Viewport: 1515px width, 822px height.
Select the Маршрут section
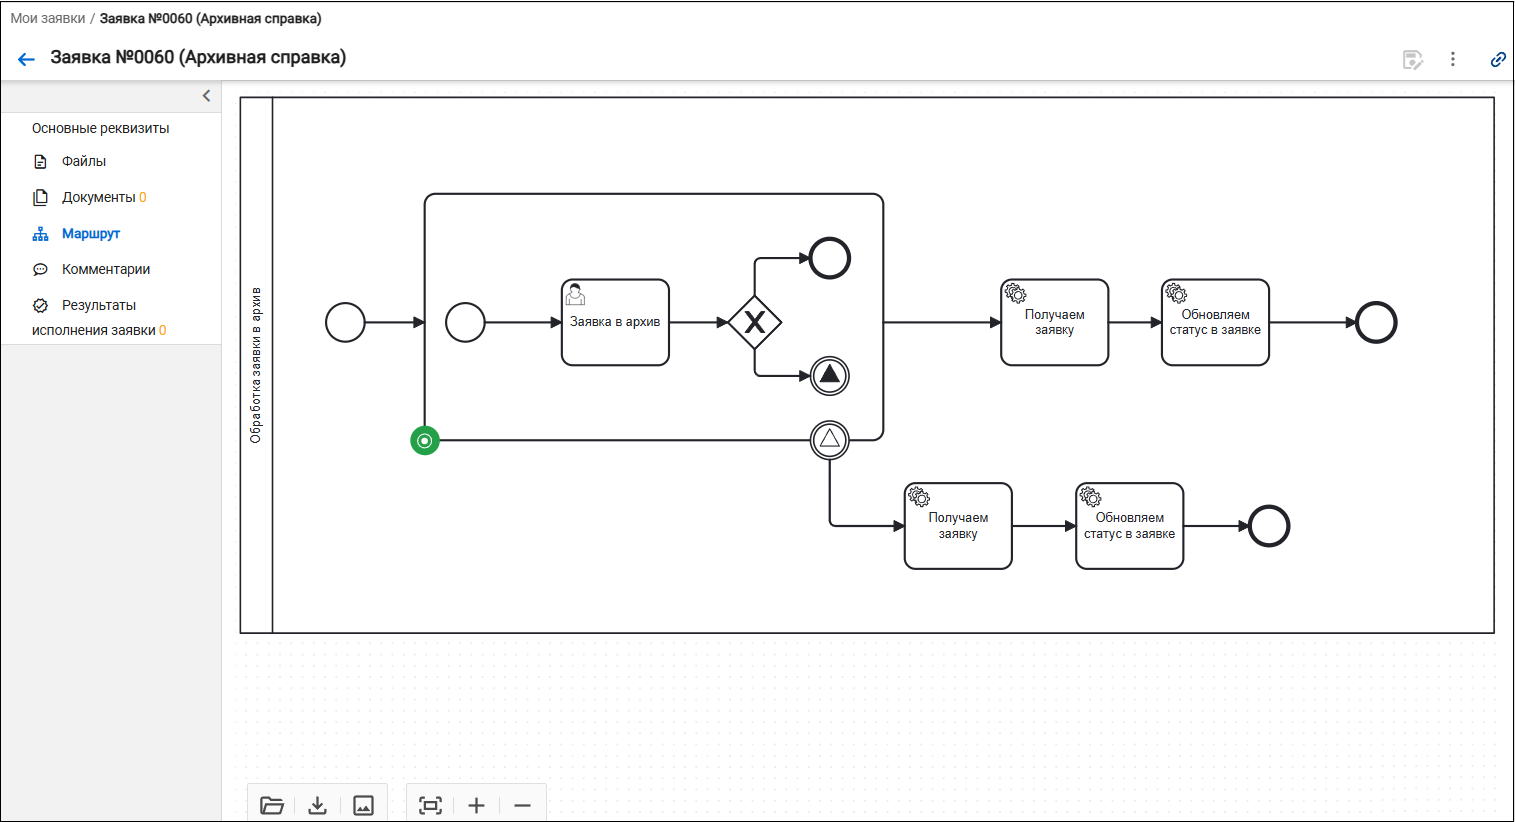(x=91, y=233)
